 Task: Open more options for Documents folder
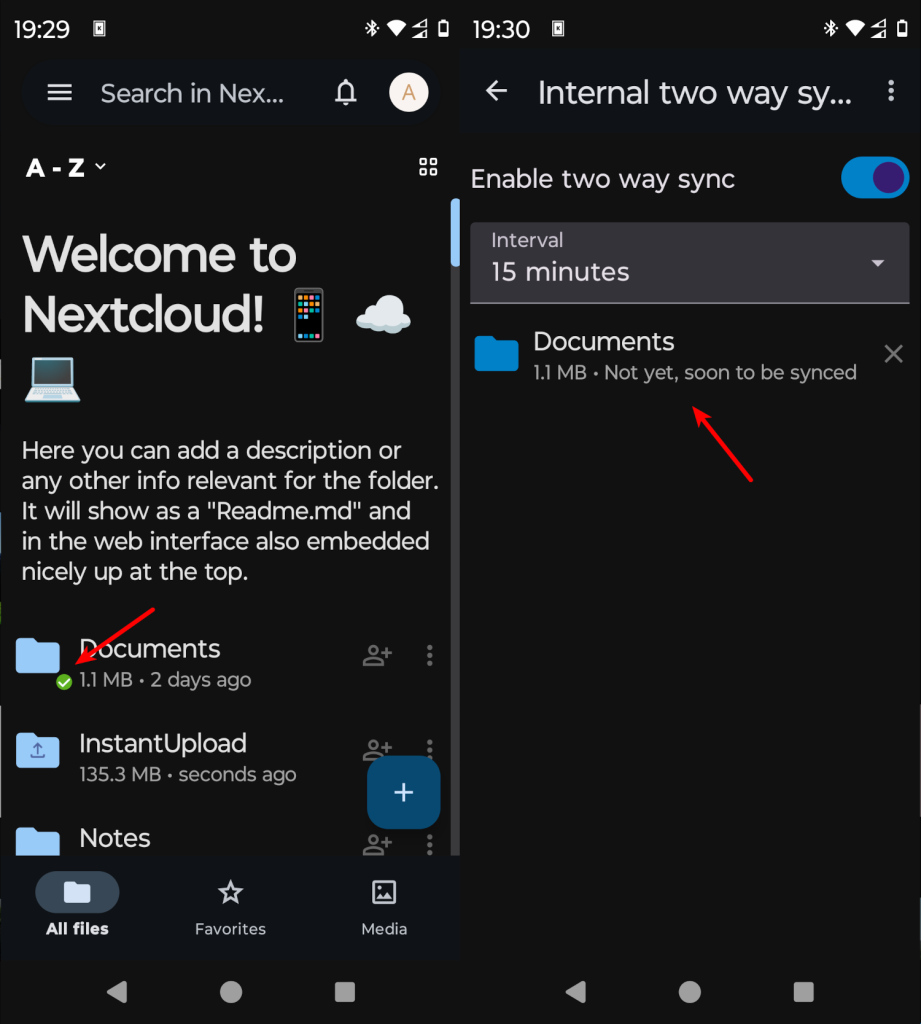429,655
